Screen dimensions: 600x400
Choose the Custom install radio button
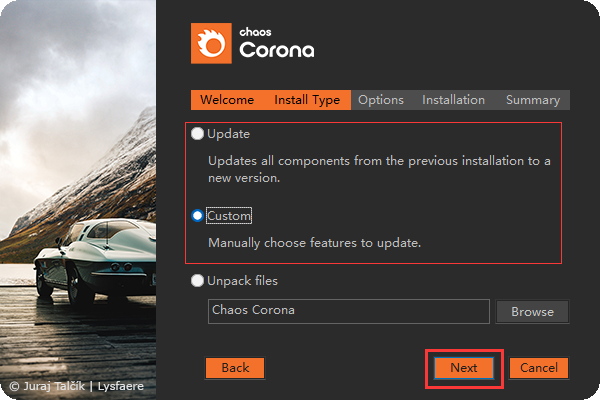click(197, 216)
